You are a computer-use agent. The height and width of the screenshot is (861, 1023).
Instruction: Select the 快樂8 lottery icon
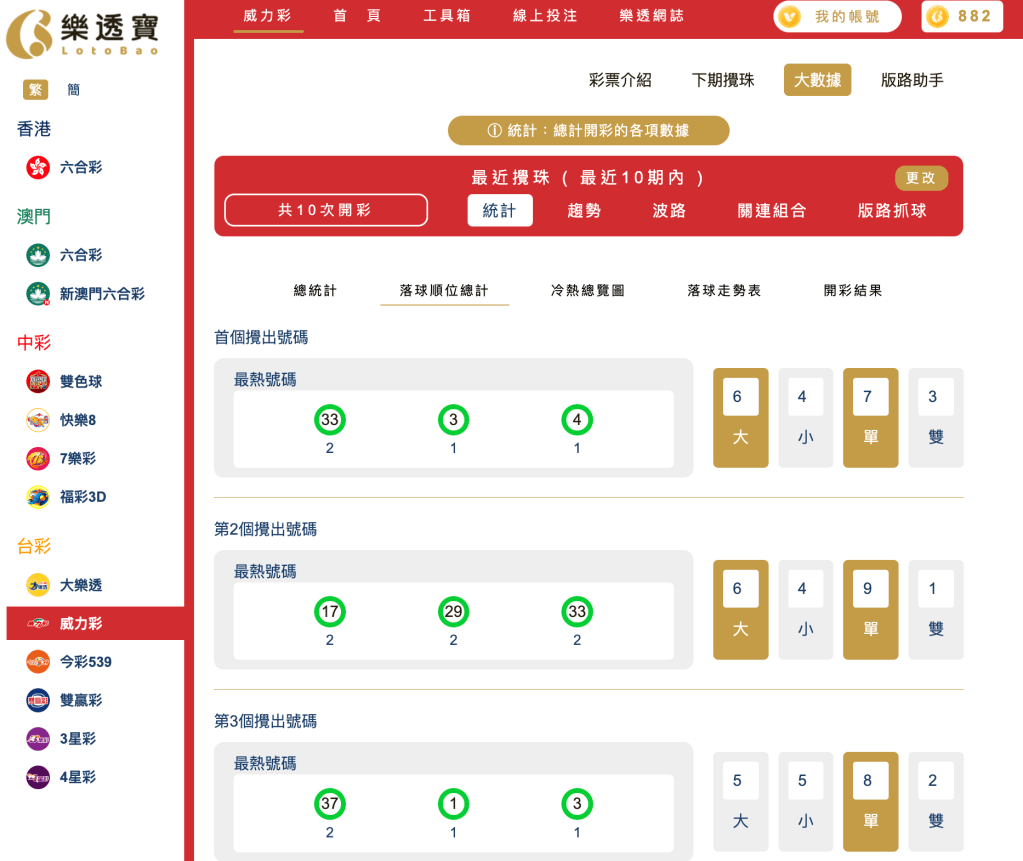pos(37,420)
